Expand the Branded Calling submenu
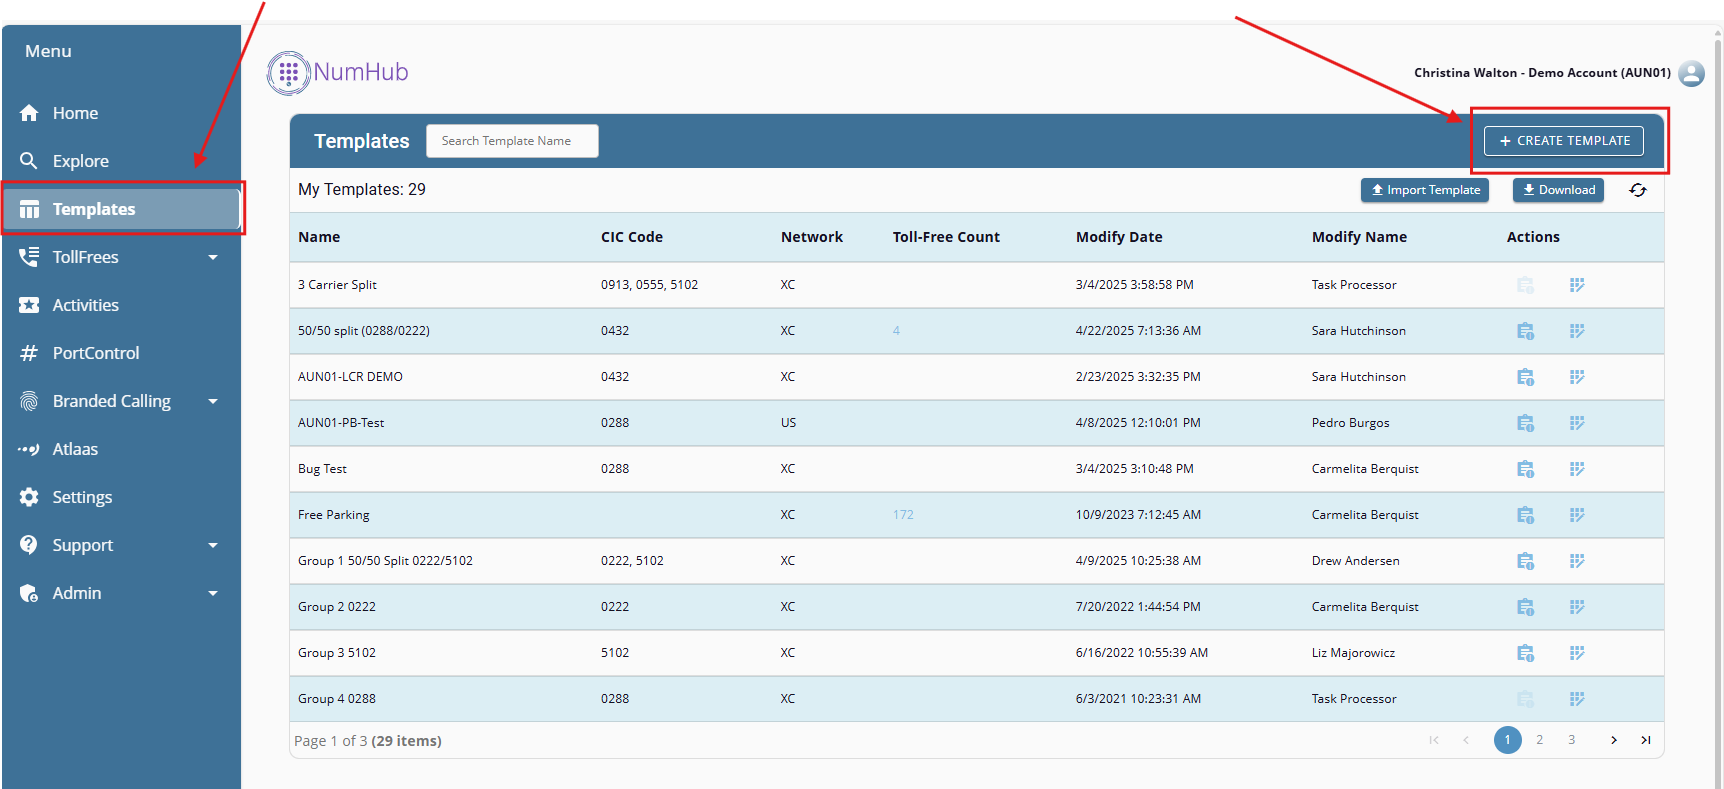 coord(212,401)
